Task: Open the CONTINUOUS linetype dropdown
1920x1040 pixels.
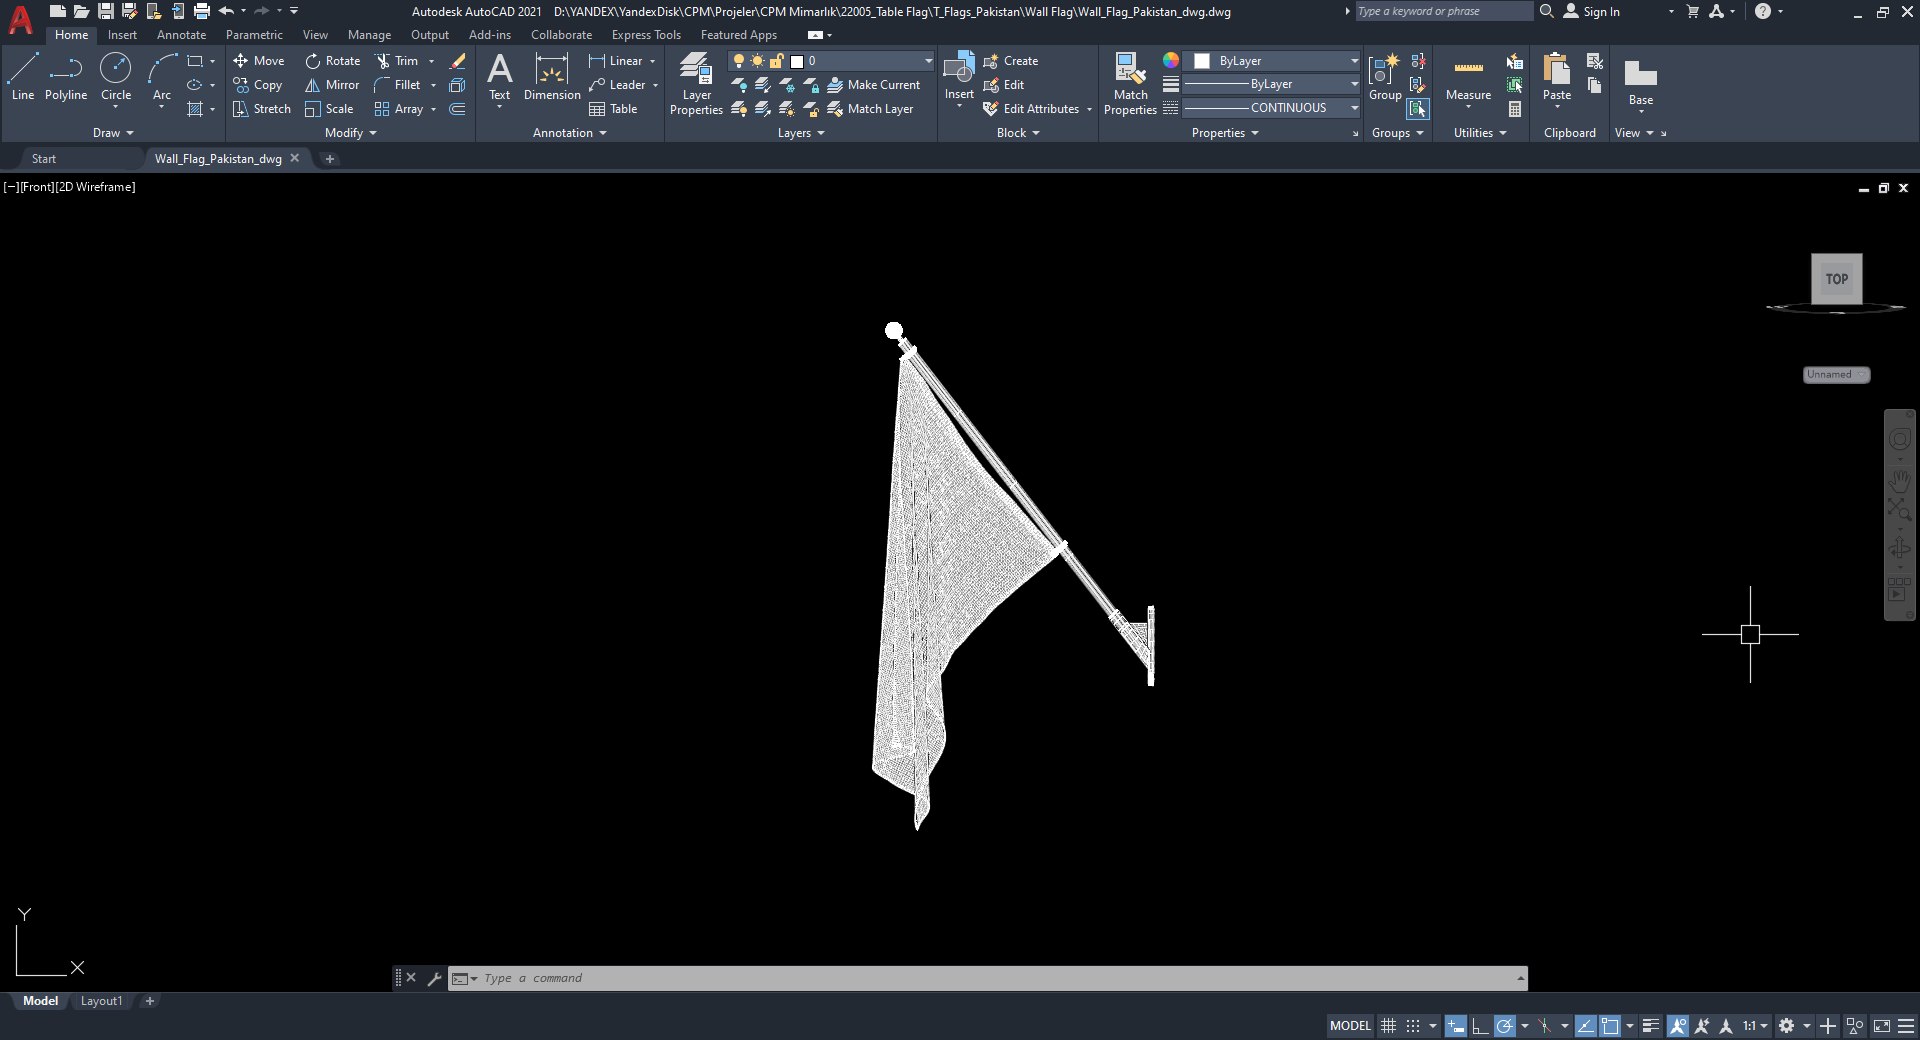Action: [x=1271, y=108]
